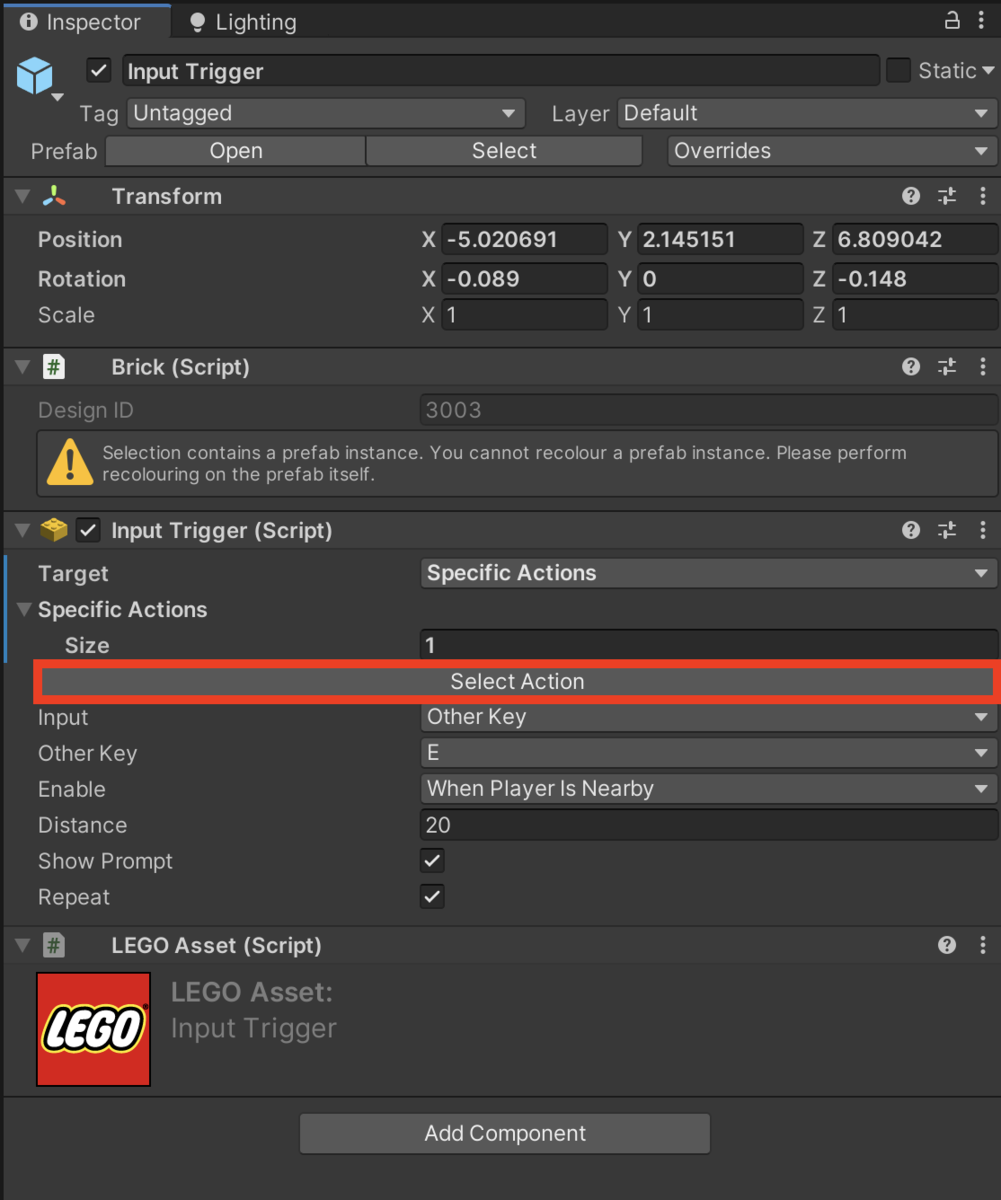The height and width of the screenshot is (1200, 1001).
Task: Open Input Trigger script help icon
Action: click(x=911, y=530)
